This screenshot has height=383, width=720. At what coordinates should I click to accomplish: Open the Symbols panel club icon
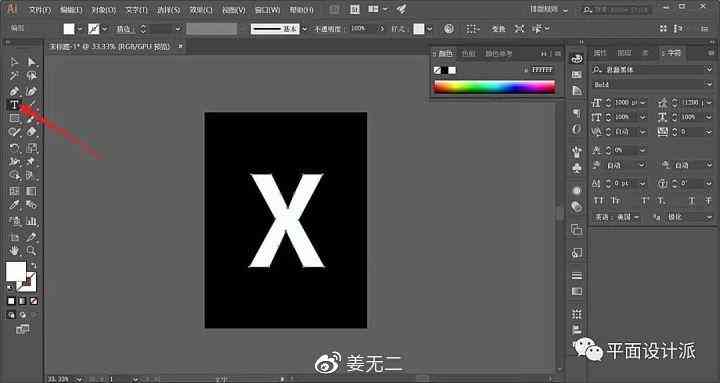pyautogui.click(x=577, y=168)
